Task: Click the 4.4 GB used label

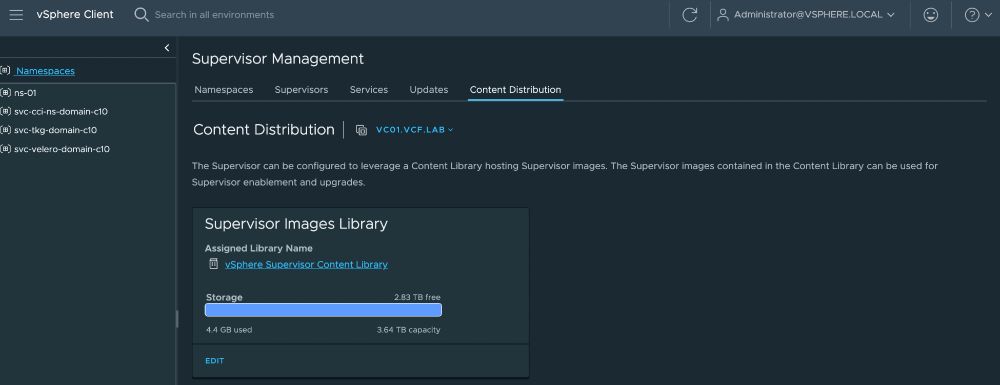Action: pos(229,330)
